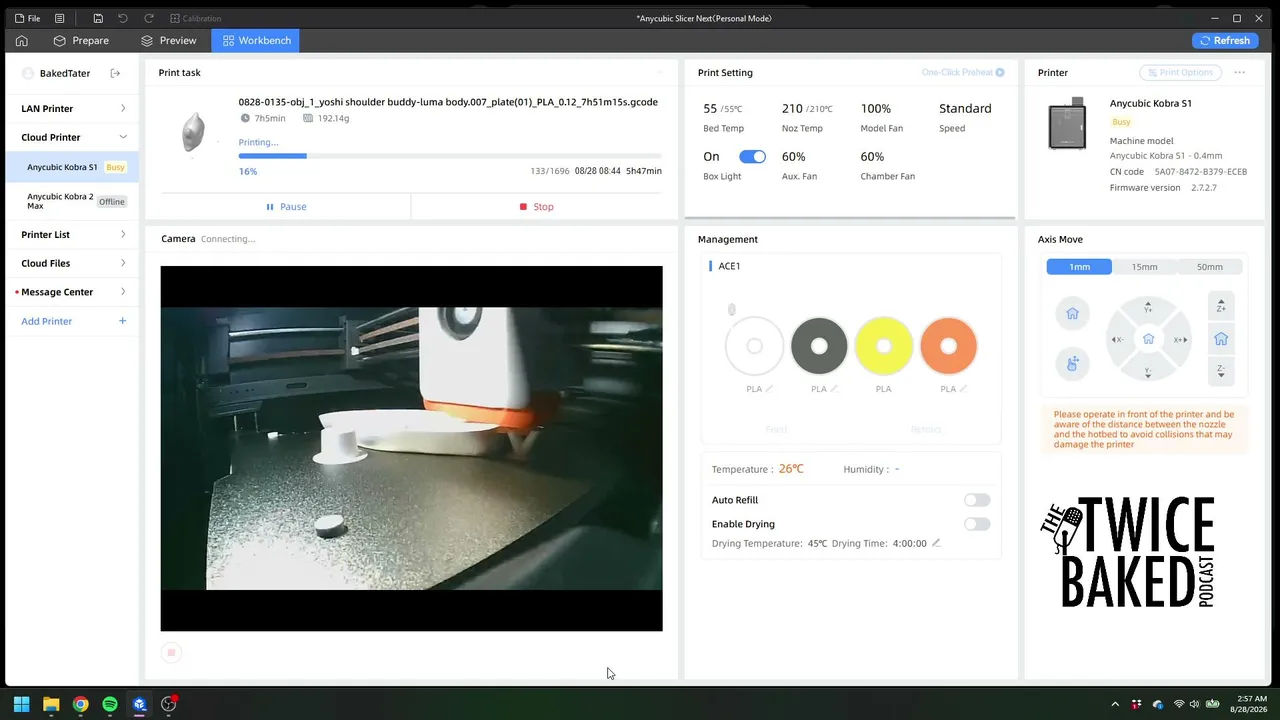This screenshot has height=720, width=1280.
Task: Toggle the Box Light switch
Action: (x=752, y=157)
